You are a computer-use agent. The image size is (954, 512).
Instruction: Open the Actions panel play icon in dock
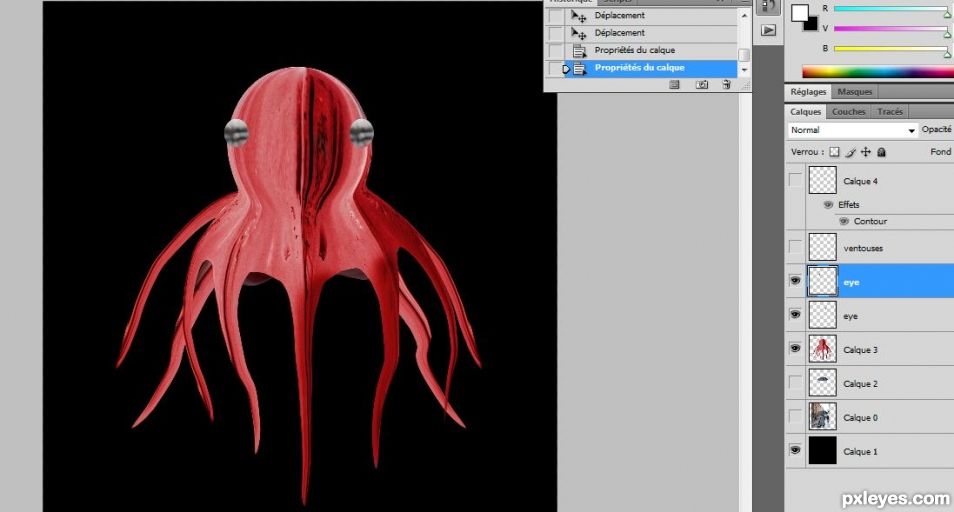tap(768, 30)
